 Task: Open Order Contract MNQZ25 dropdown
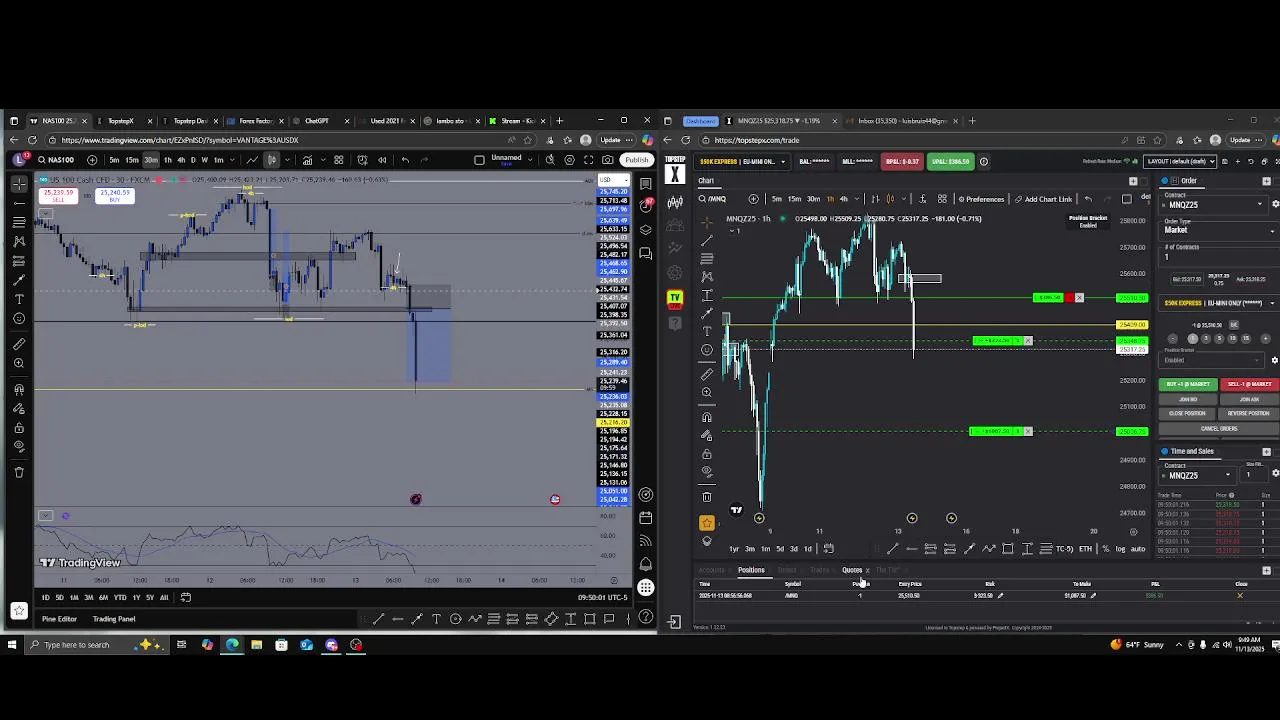[x=1213, y=205]
